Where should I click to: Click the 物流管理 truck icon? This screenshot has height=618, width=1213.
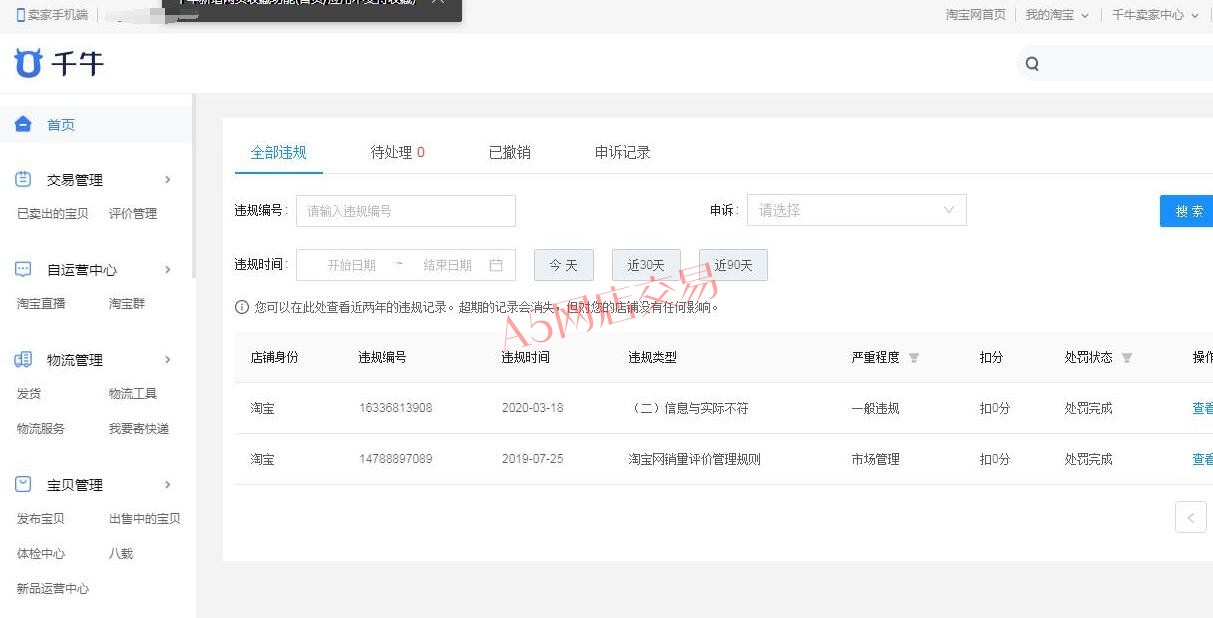pyautogui.click(x=24, y=359)
